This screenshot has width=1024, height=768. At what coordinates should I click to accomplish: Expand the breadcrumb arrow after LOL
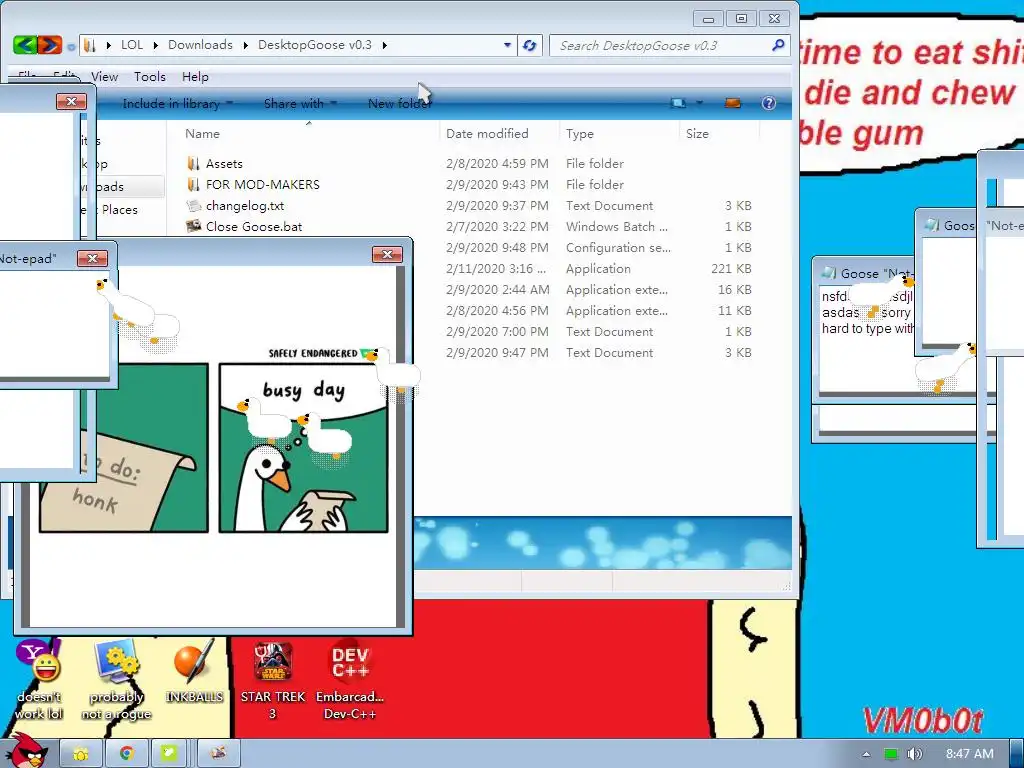click(x=155, y=45)
